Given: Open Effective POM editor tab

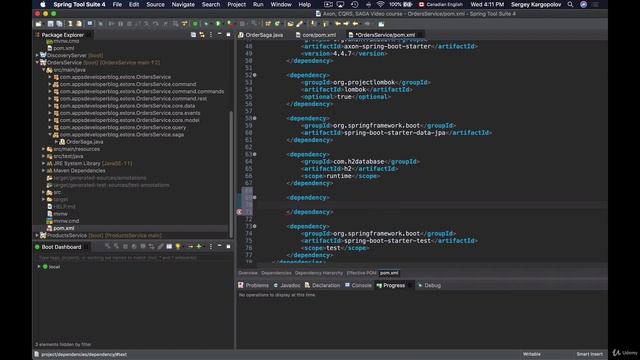Looking at the screenshot, I should [x=361, y=273].
